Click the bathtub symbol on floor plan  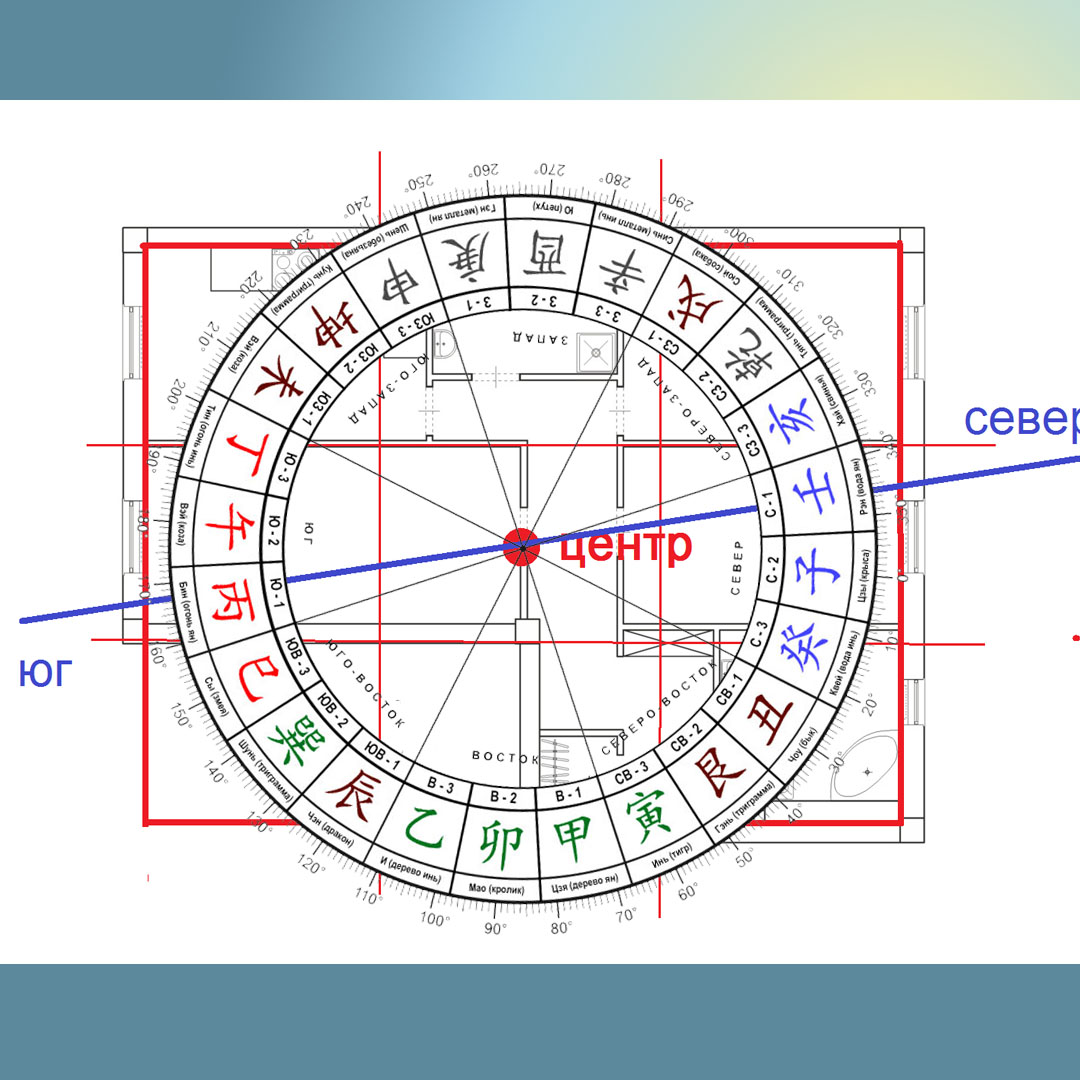coord(866,767)
